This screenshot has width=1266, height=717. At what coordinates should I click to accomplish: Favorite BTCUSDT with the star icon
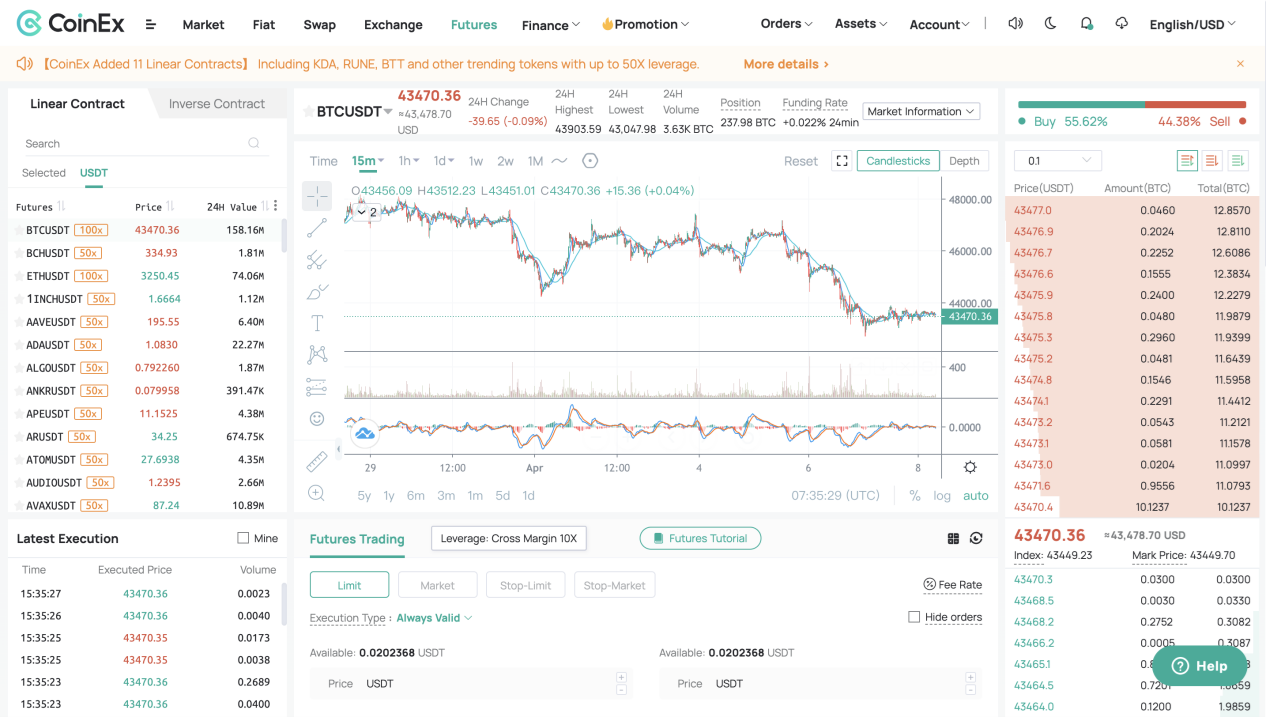click(17, 230)
